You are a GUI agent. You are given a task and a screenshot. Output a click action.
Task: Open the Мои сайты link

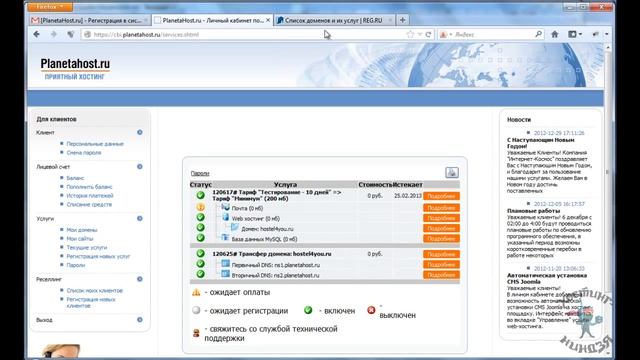point(80,239)
